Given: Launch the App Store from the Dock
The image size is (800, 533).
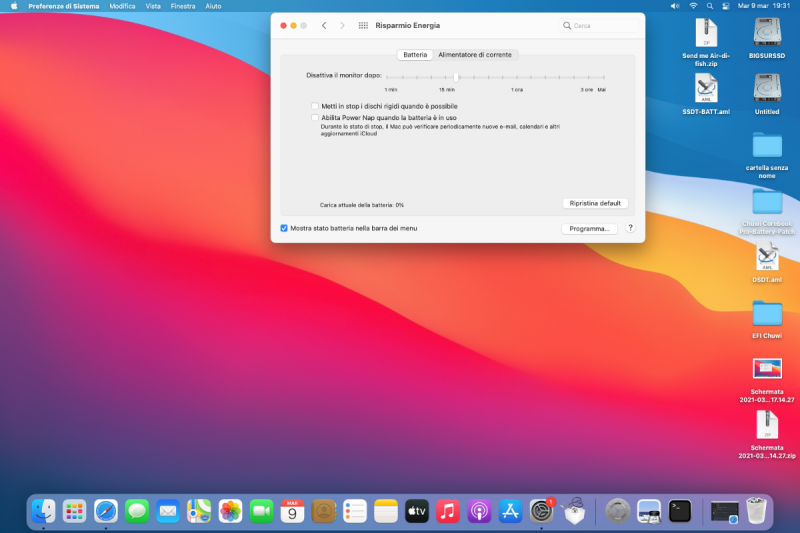Looking at the screenshot, I should point(510,511).
